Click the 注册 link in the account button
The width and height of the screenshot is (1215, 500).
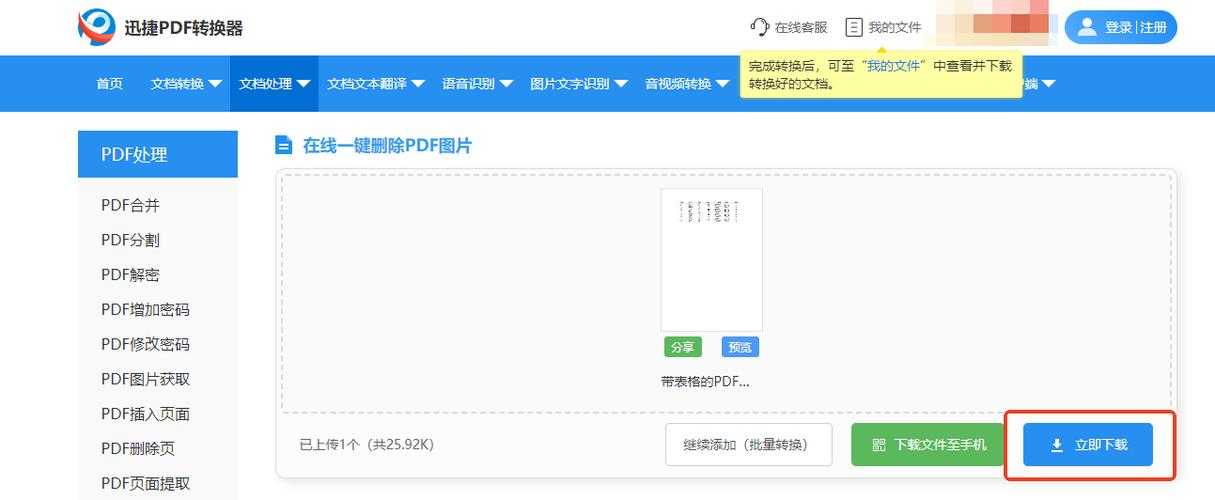(x=1153, y=28)
